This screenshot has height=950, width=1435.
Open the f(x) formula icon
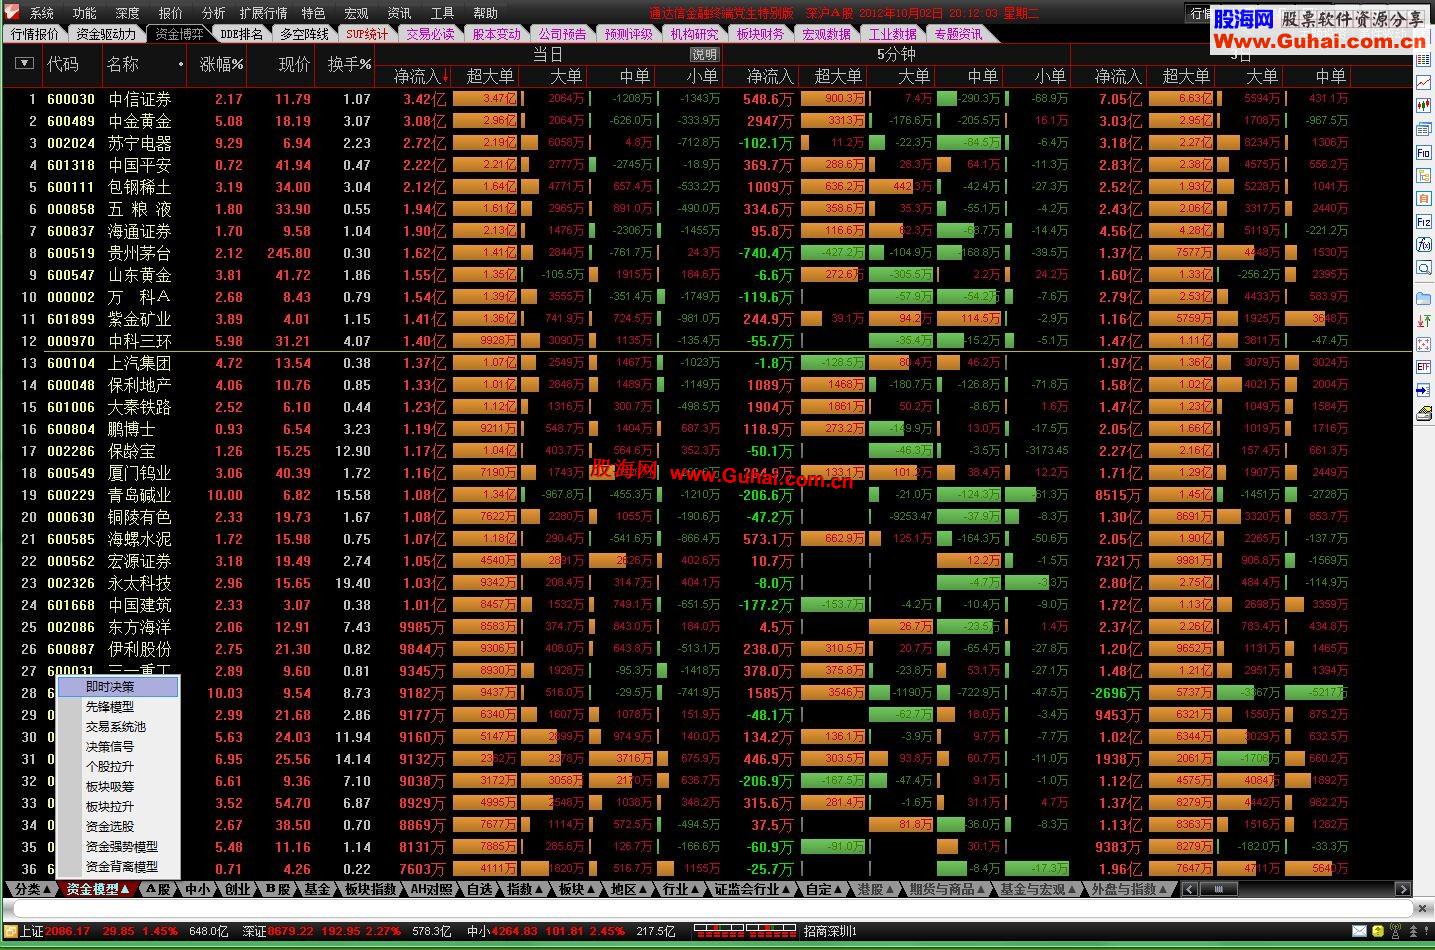pyautogui.click(x=1424, y=245)
